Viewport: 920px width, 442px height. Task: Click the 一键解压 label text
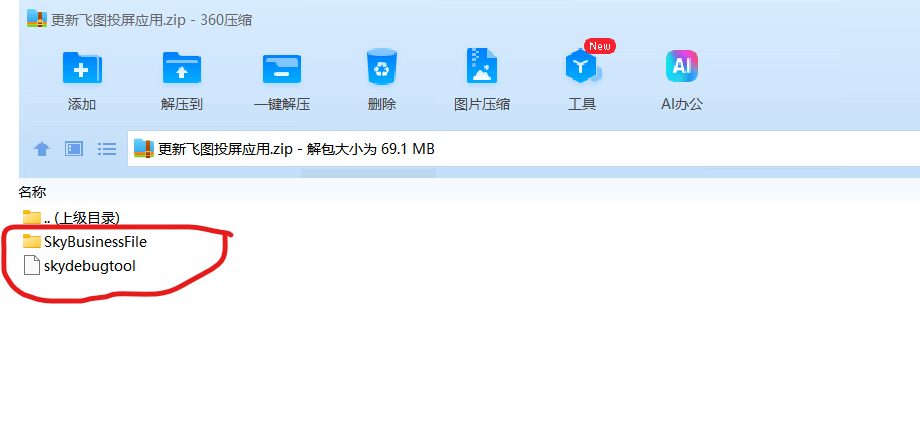282,104
